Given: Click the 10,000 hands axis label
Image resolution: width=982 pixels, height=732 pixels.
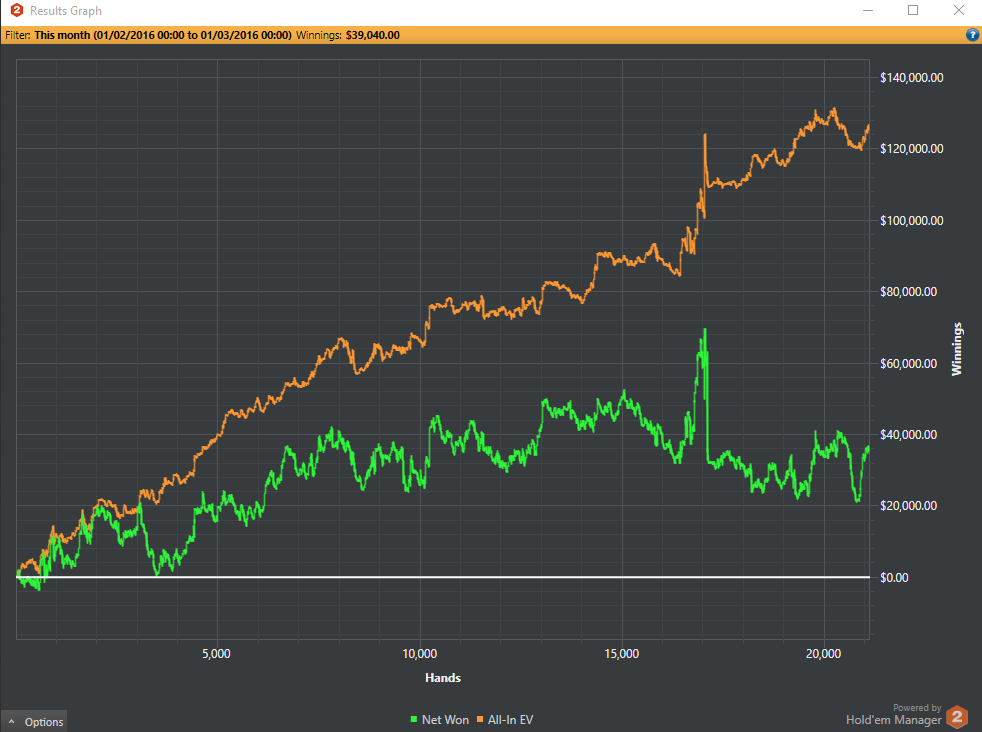Looking at the screenshot, I should (420, 654).
